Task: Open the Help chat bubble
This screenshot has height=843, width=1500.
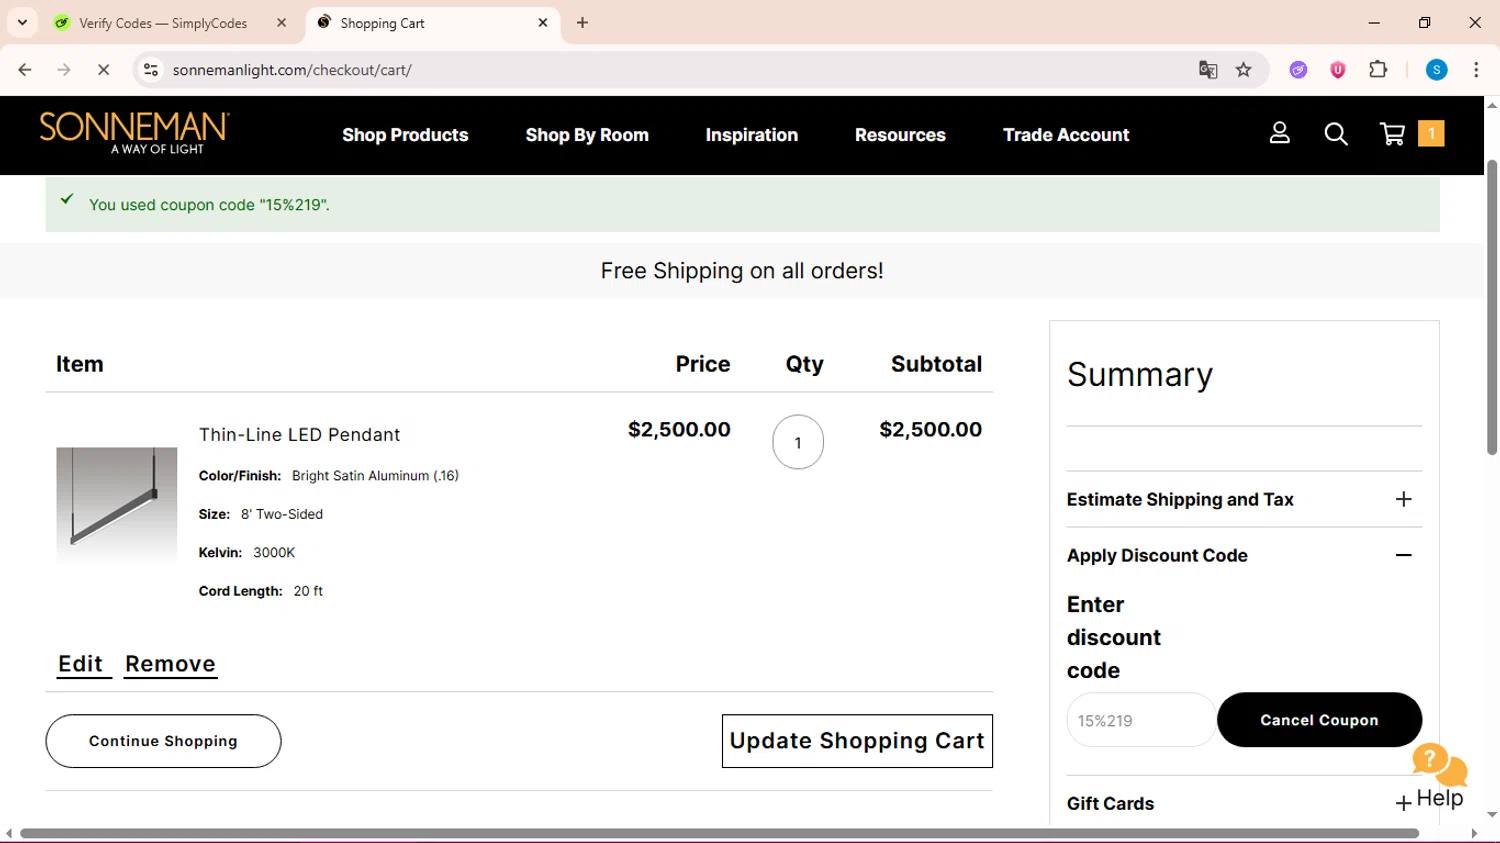Action: click(x=1439, y=776)
